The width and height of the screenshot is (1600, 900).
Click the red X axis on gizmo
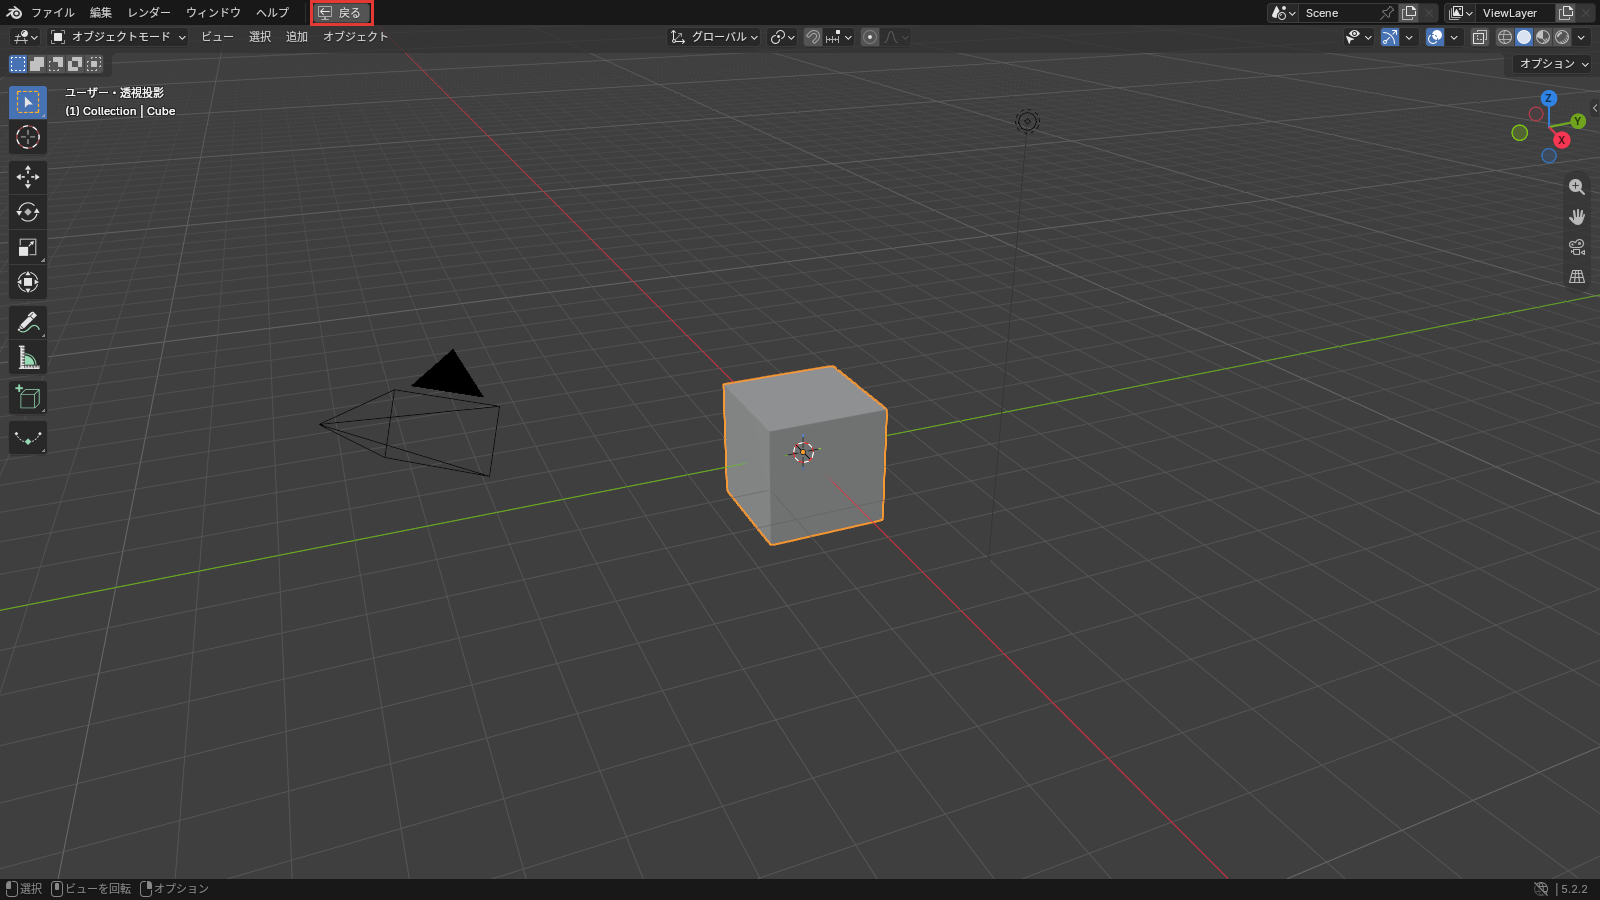(x=1561, y=140)
